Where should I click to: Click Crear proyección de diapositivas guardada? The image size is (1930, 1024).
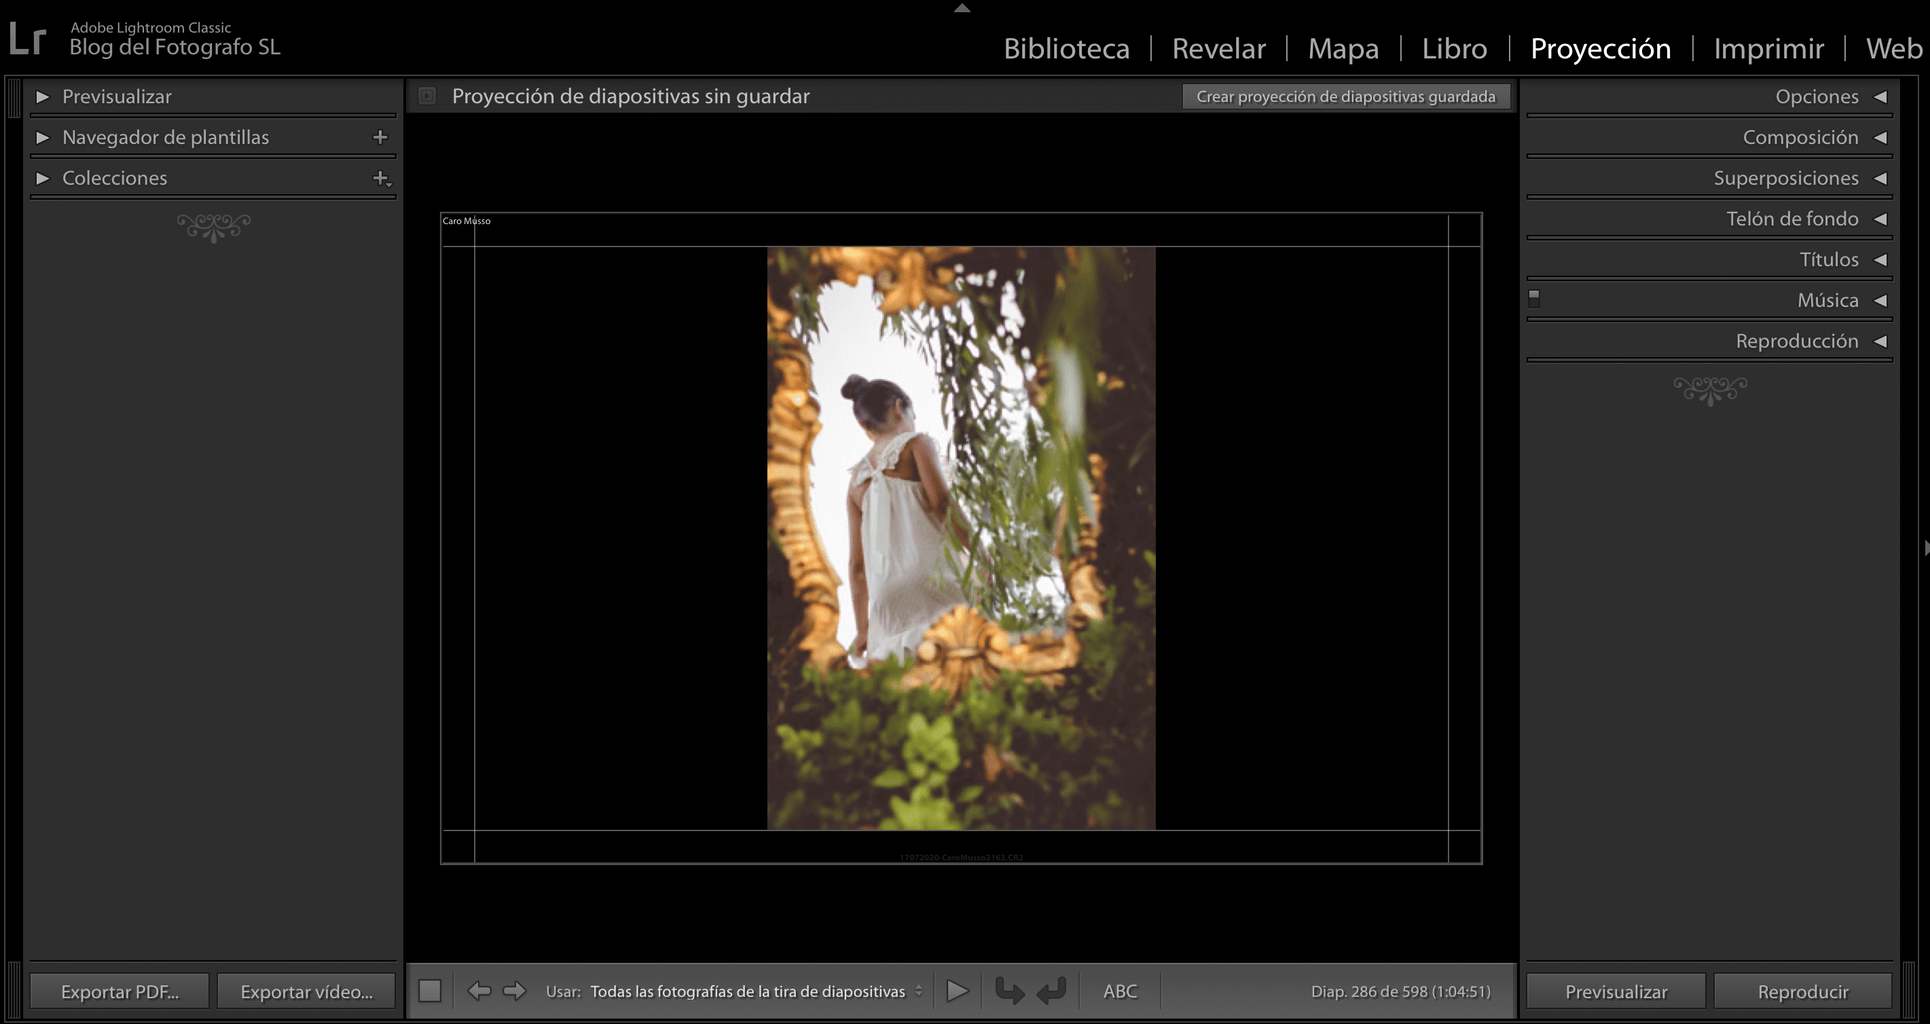coord(1346,96)
